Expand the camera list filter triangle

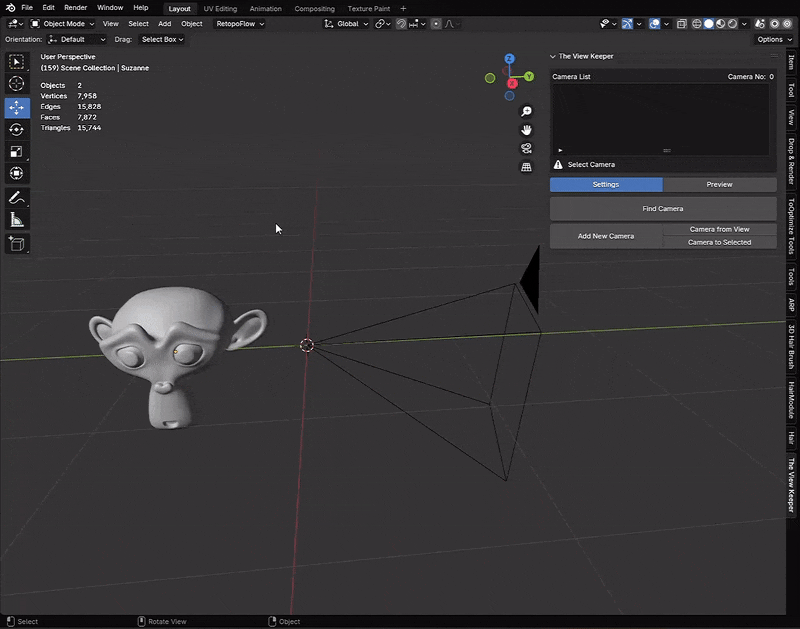(x=560, y=150)
